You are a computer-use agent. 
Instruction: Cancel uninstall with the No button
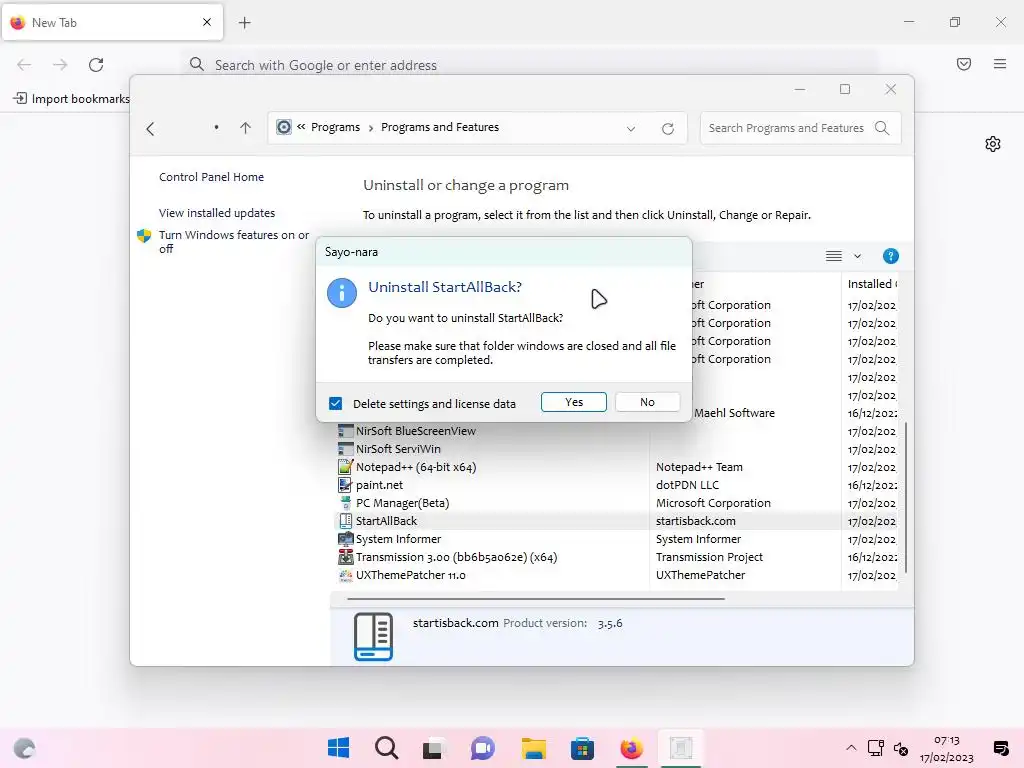tap(647, 402)
